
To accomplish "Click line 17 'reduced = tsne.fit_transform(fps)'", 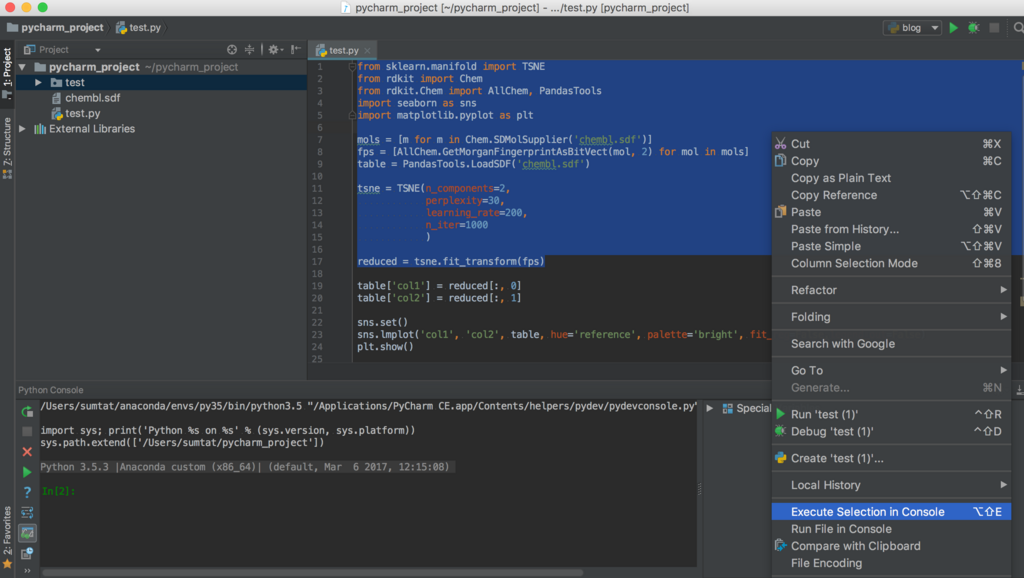I will (x=451, y=261).
